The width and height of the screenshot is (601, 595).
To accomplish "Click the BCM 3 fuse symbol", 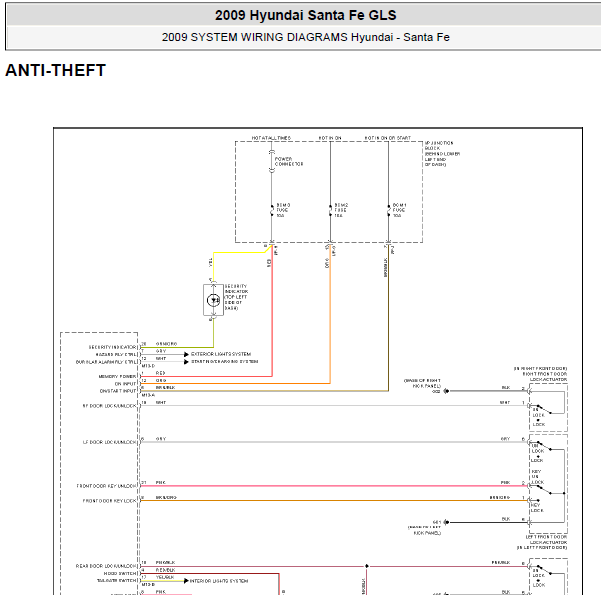I will pyautogui.click(x=272, y=210).
